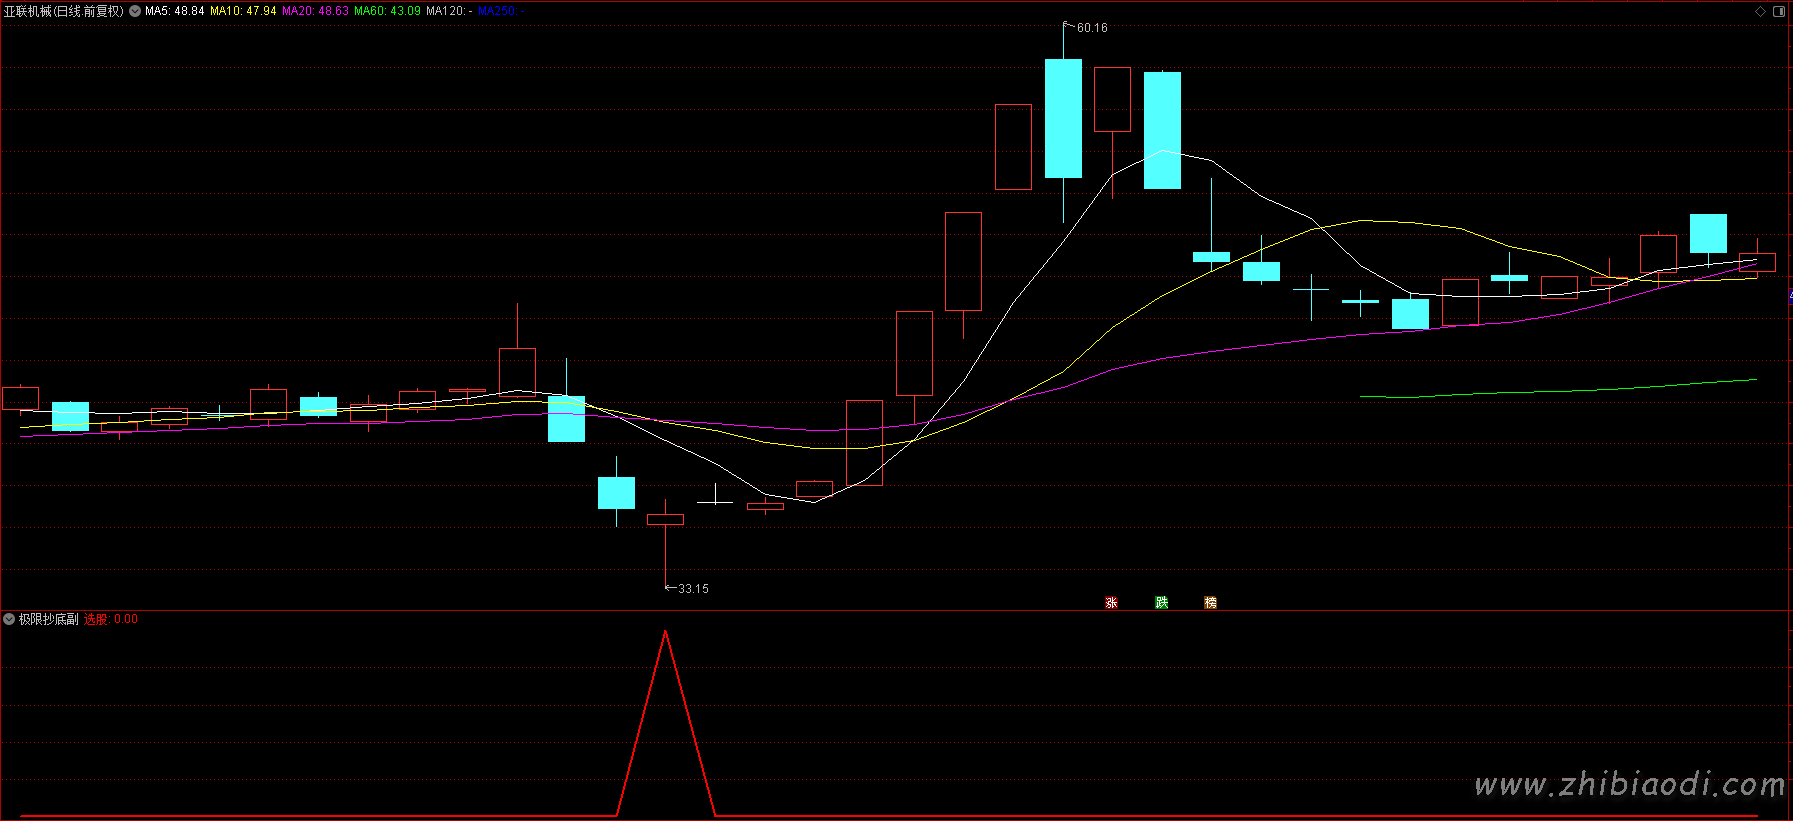The width and height of the screenshot is (1793, 821).
Task: Open the dropdown beside 亚联机械 title
Action: pos(135,11)
